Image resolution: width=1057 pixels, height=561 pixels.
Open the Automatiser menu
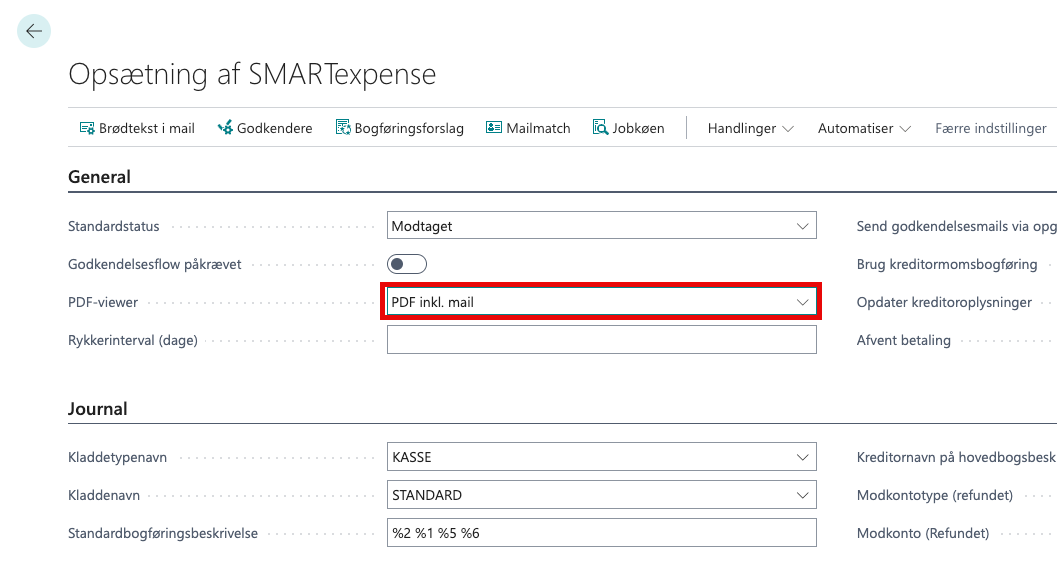(864, 128)
